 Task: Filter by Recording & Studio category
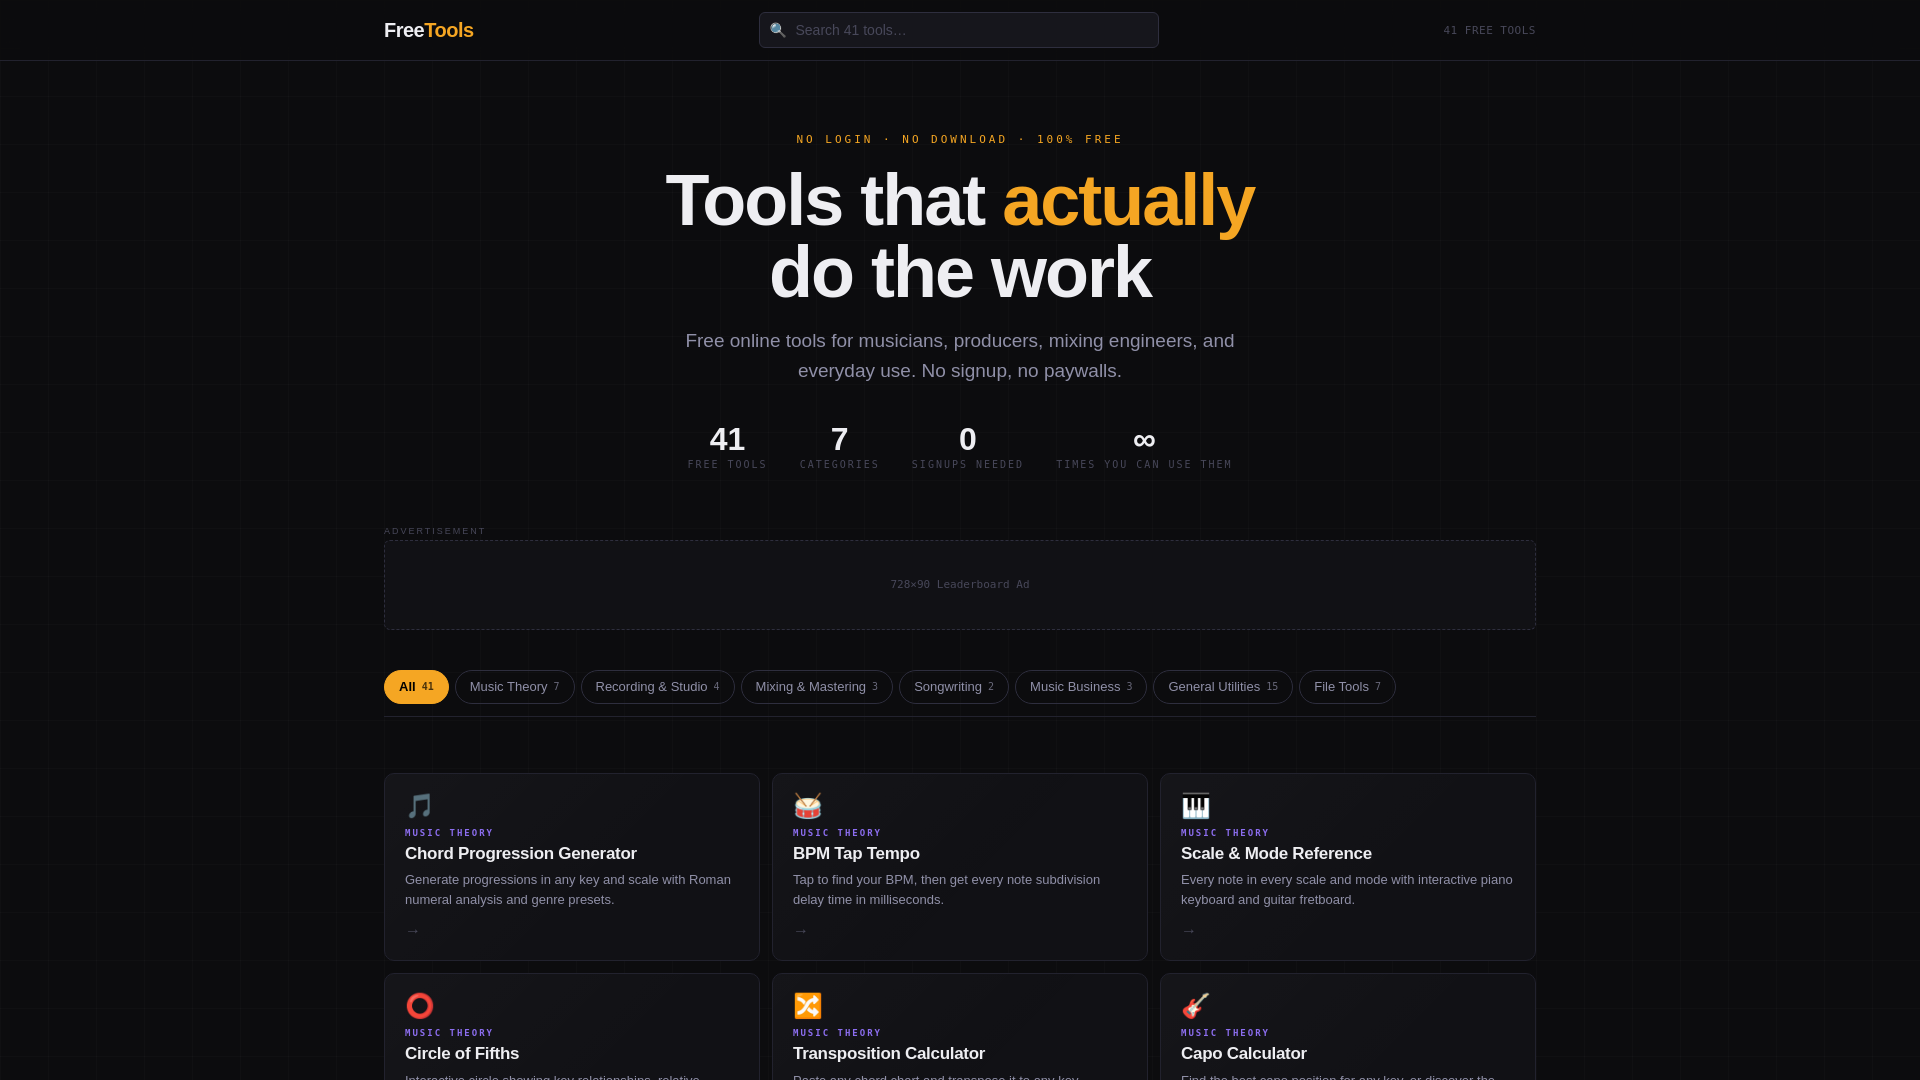pyautogui.click(x=657, y=687)
